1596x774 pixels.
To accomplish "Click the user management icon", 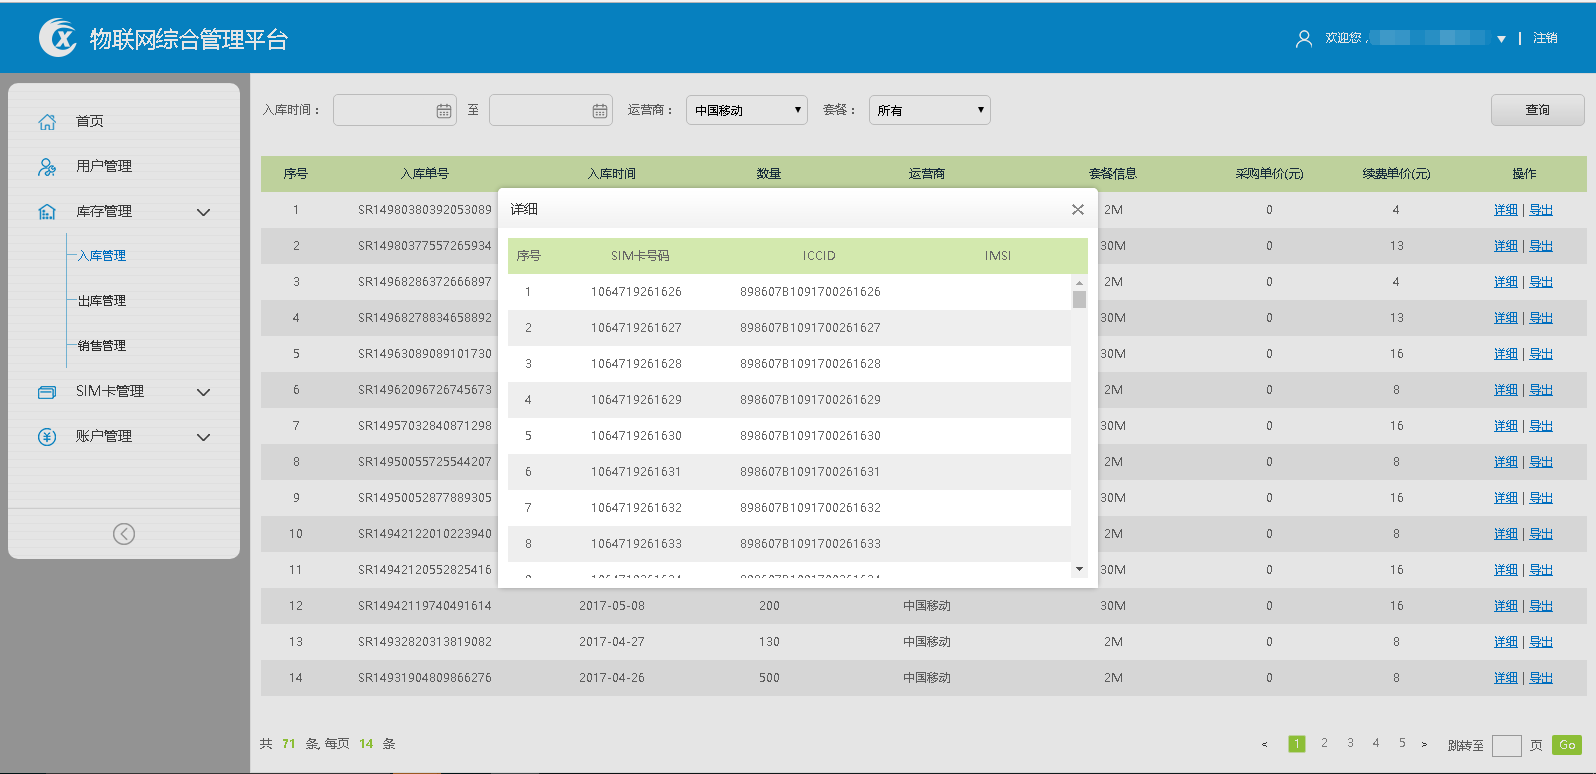I will tap(47, 167).
